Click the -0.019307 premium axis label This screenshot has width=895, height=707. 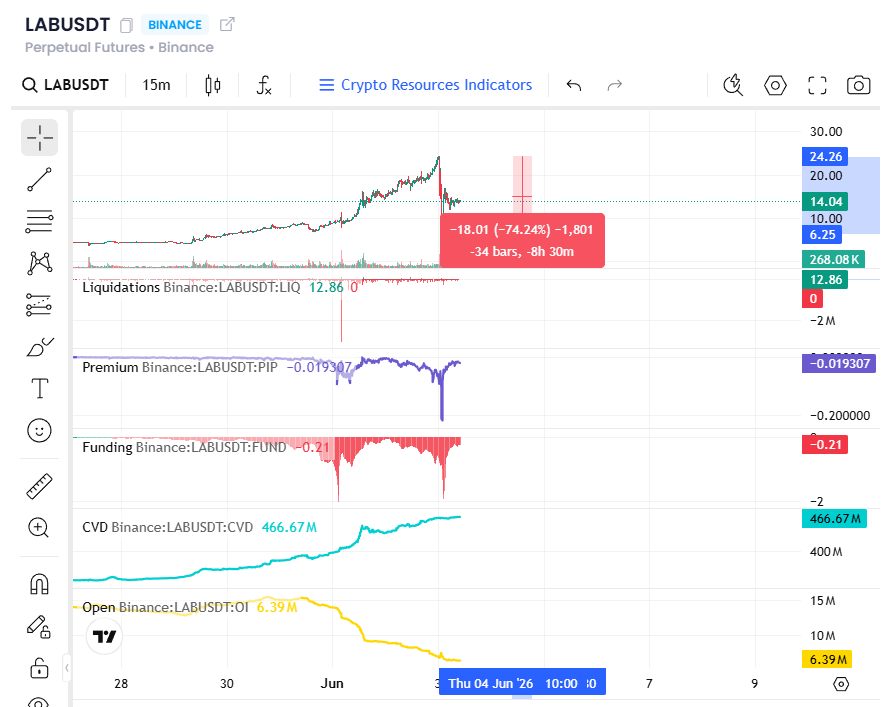coord(838,363)
